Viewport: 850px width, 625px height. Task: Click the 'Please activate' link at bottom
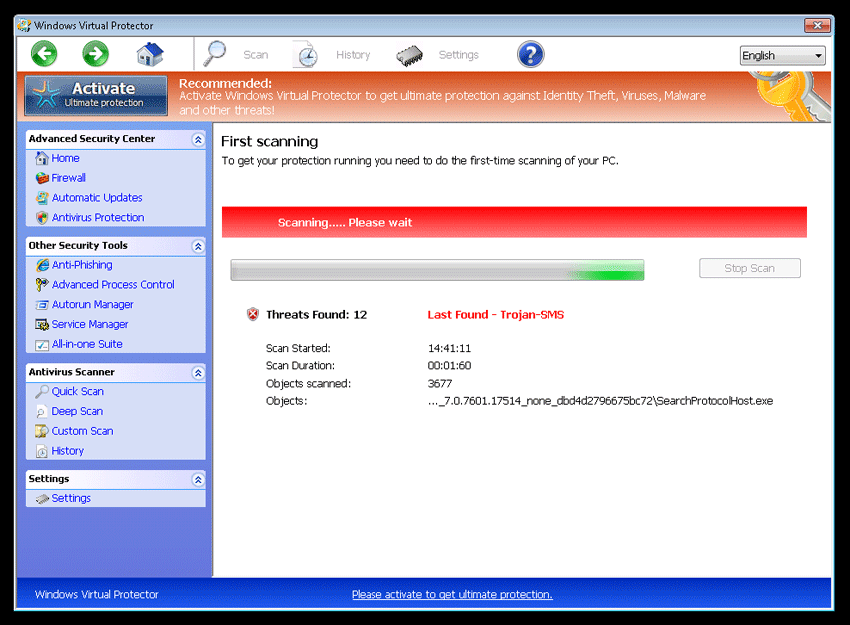click(x=452, y=594)
